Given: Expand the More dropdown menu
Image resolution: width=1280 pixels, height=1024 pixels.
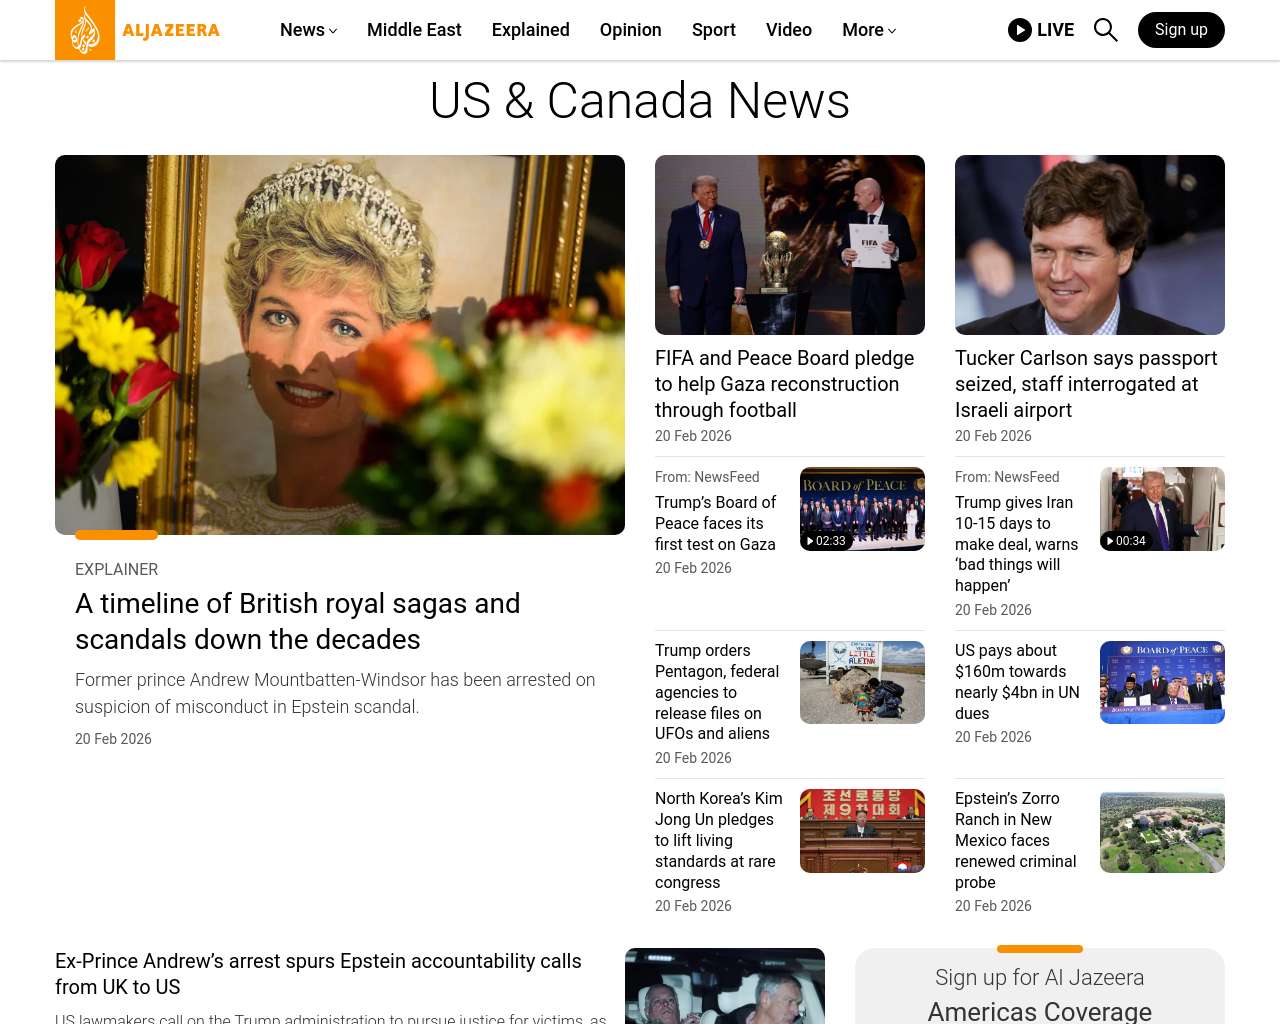Looking at the screenshot, I should point(868,30).
